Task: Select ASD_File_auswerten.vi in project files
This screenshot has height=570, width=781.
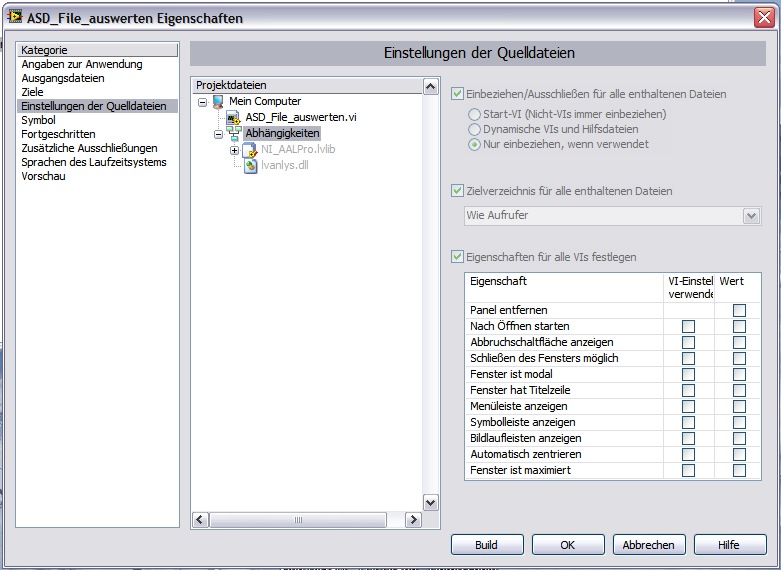Action: pyautogui.click(x=301, y=118)
